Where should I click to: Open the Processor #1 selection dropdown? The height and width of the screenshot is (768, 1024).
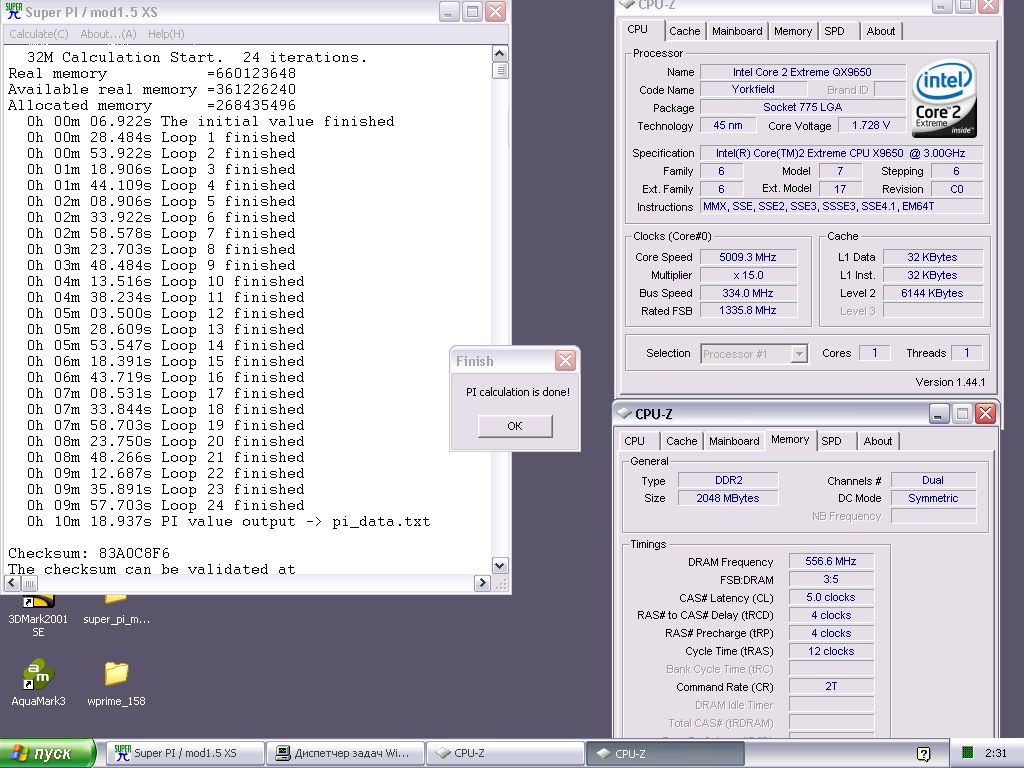click(x=754, y=353)
